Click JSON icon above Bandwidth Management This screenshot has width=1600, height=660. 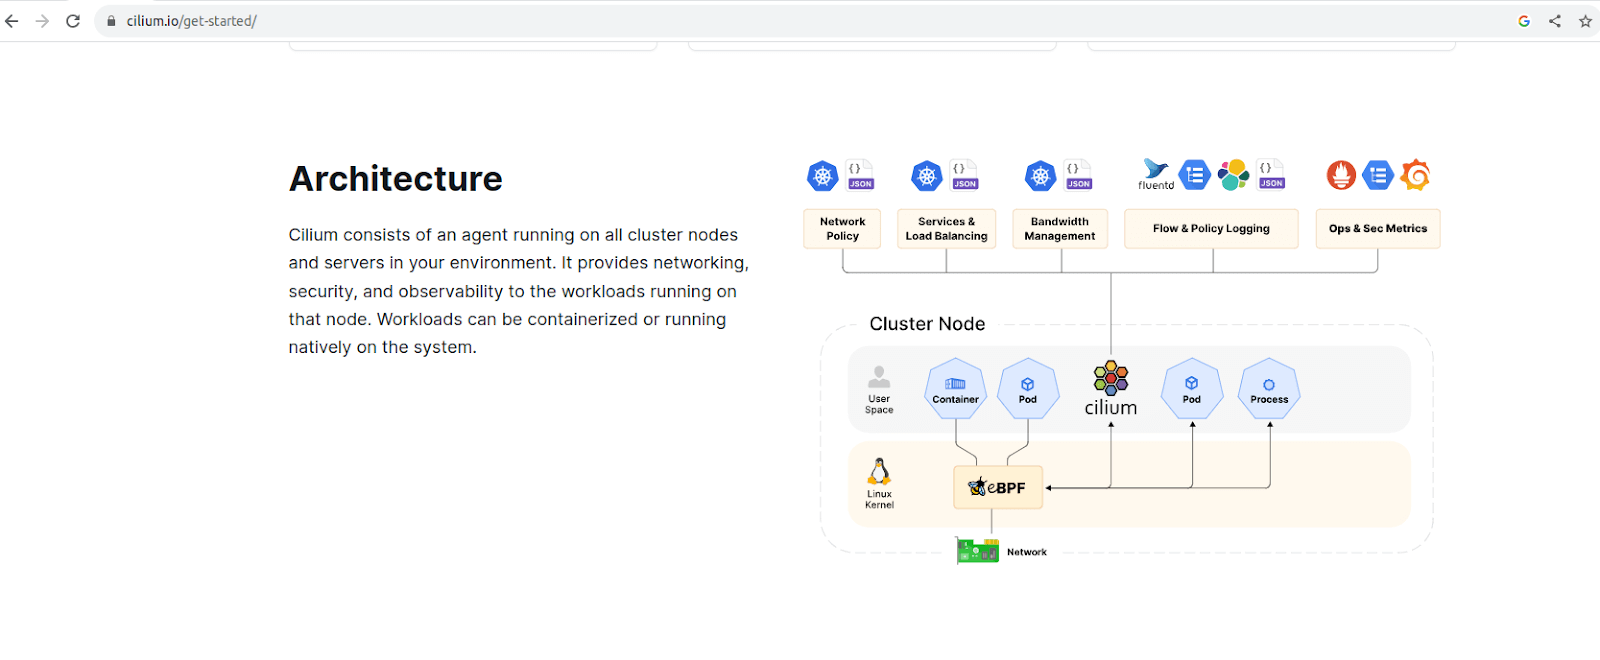pyautogui.click(x=1078, y=175)
